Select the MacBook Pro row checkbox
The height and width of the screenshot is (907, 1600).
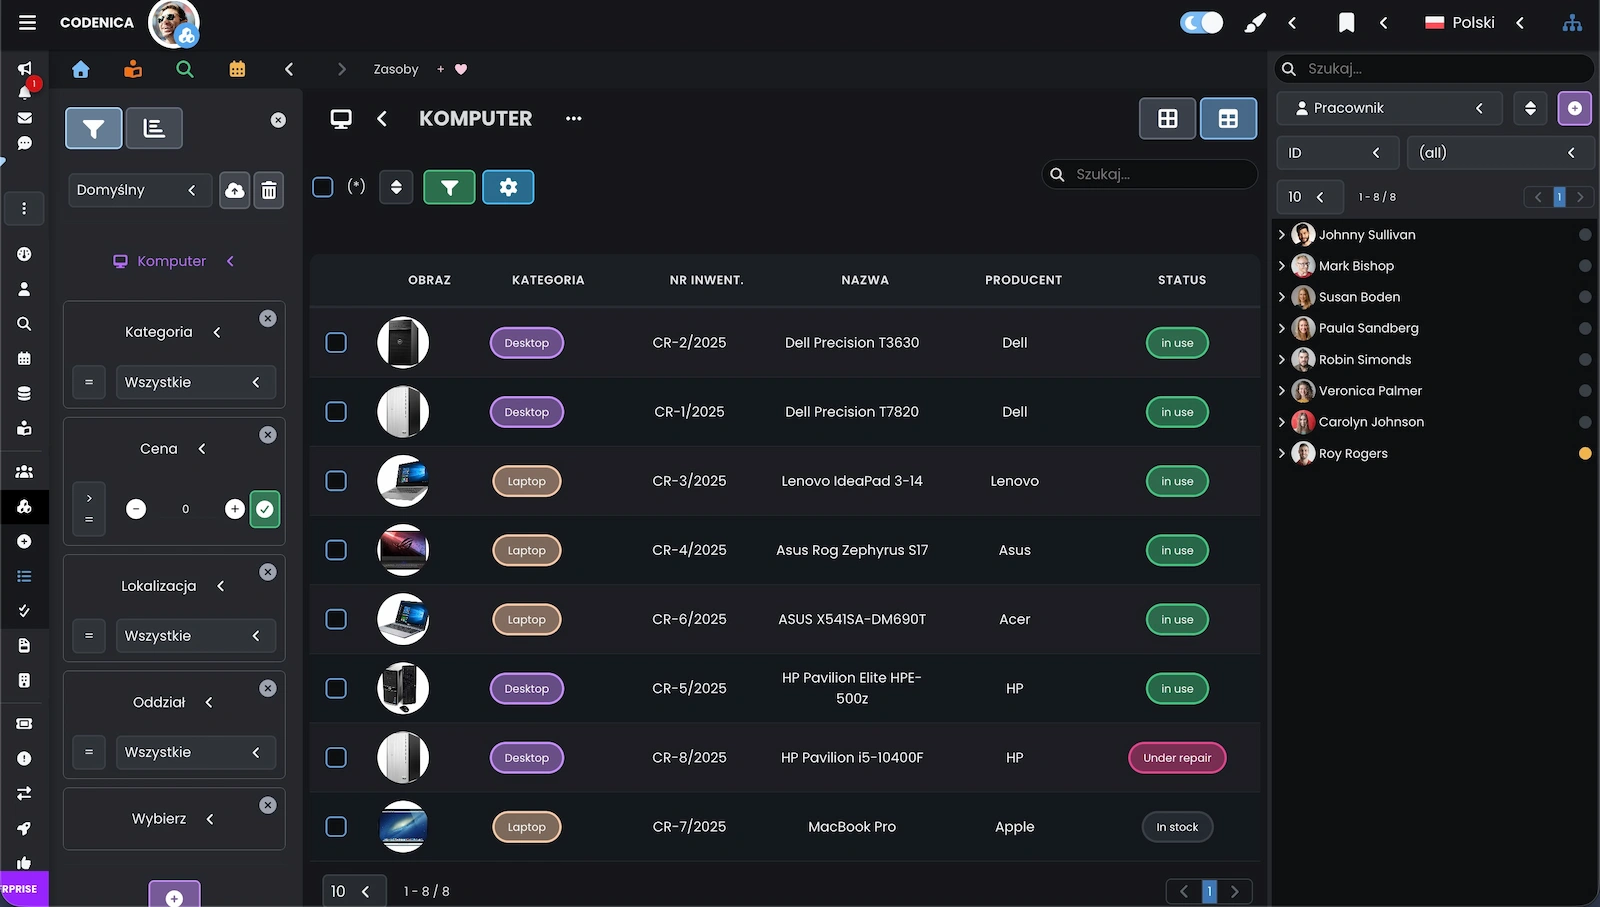(336, 827)
